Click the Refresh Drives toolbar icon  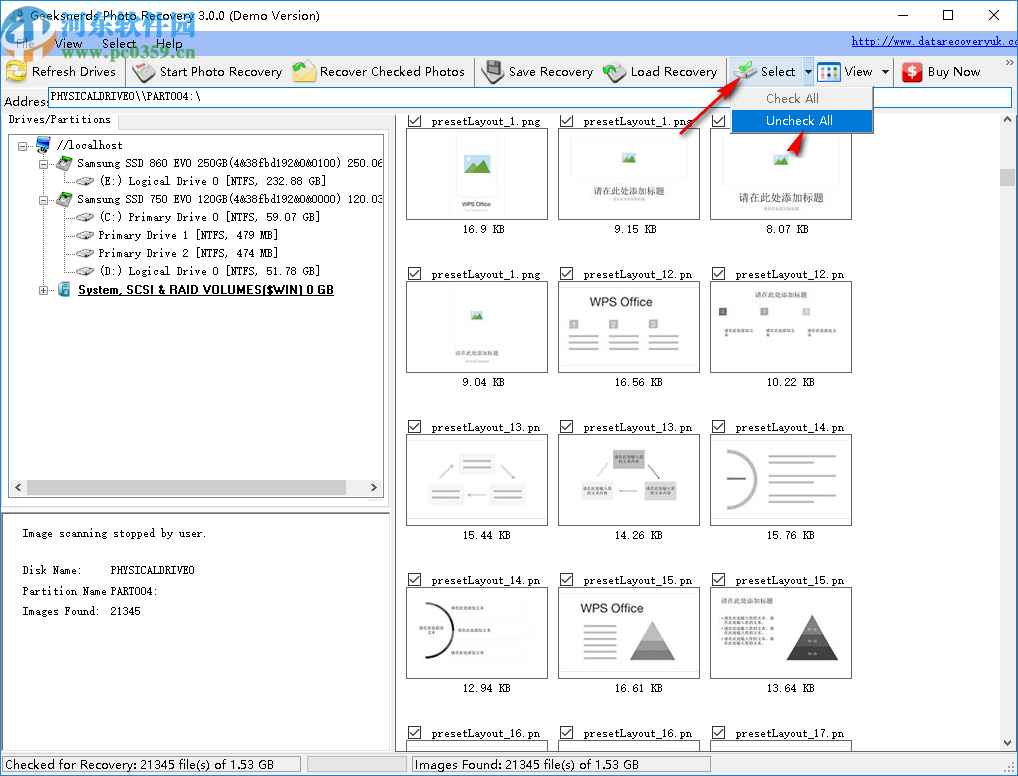16,71
